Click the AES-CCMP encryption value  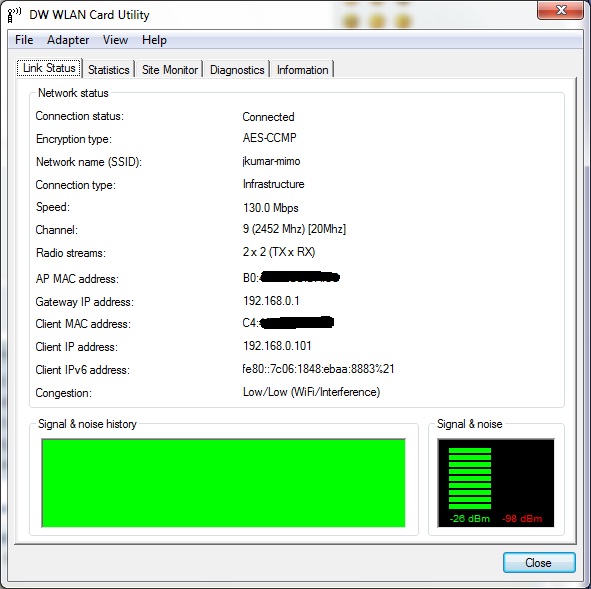(269, 138)
